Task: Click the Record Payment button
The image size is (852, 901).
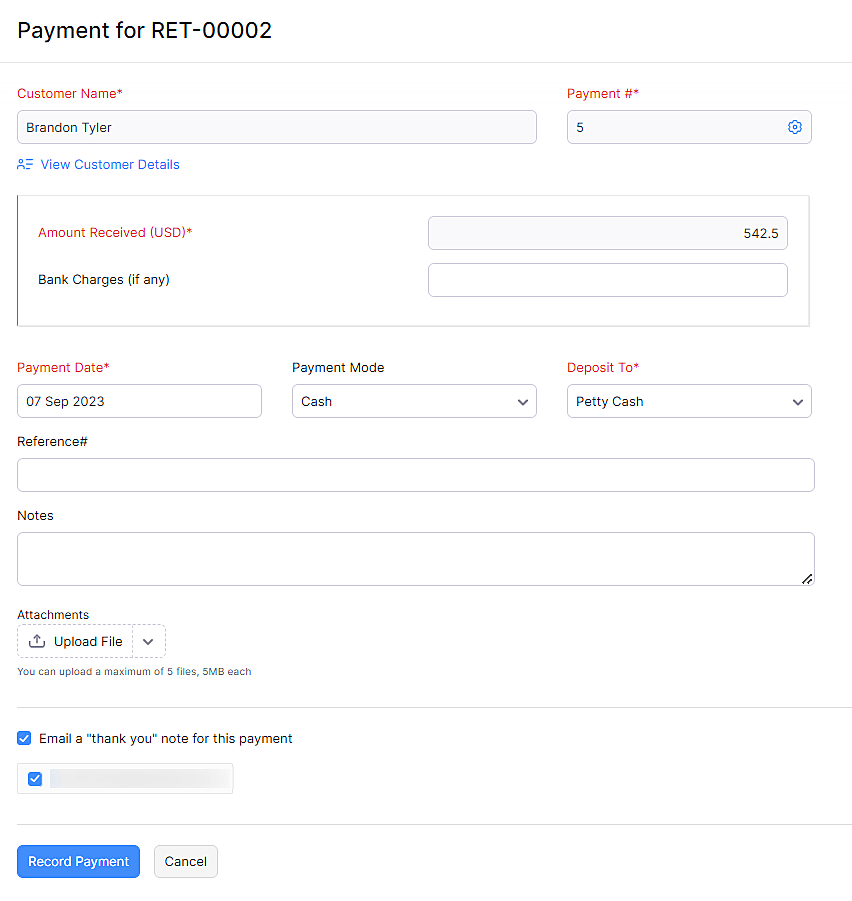Action: [x=78, y=861]
